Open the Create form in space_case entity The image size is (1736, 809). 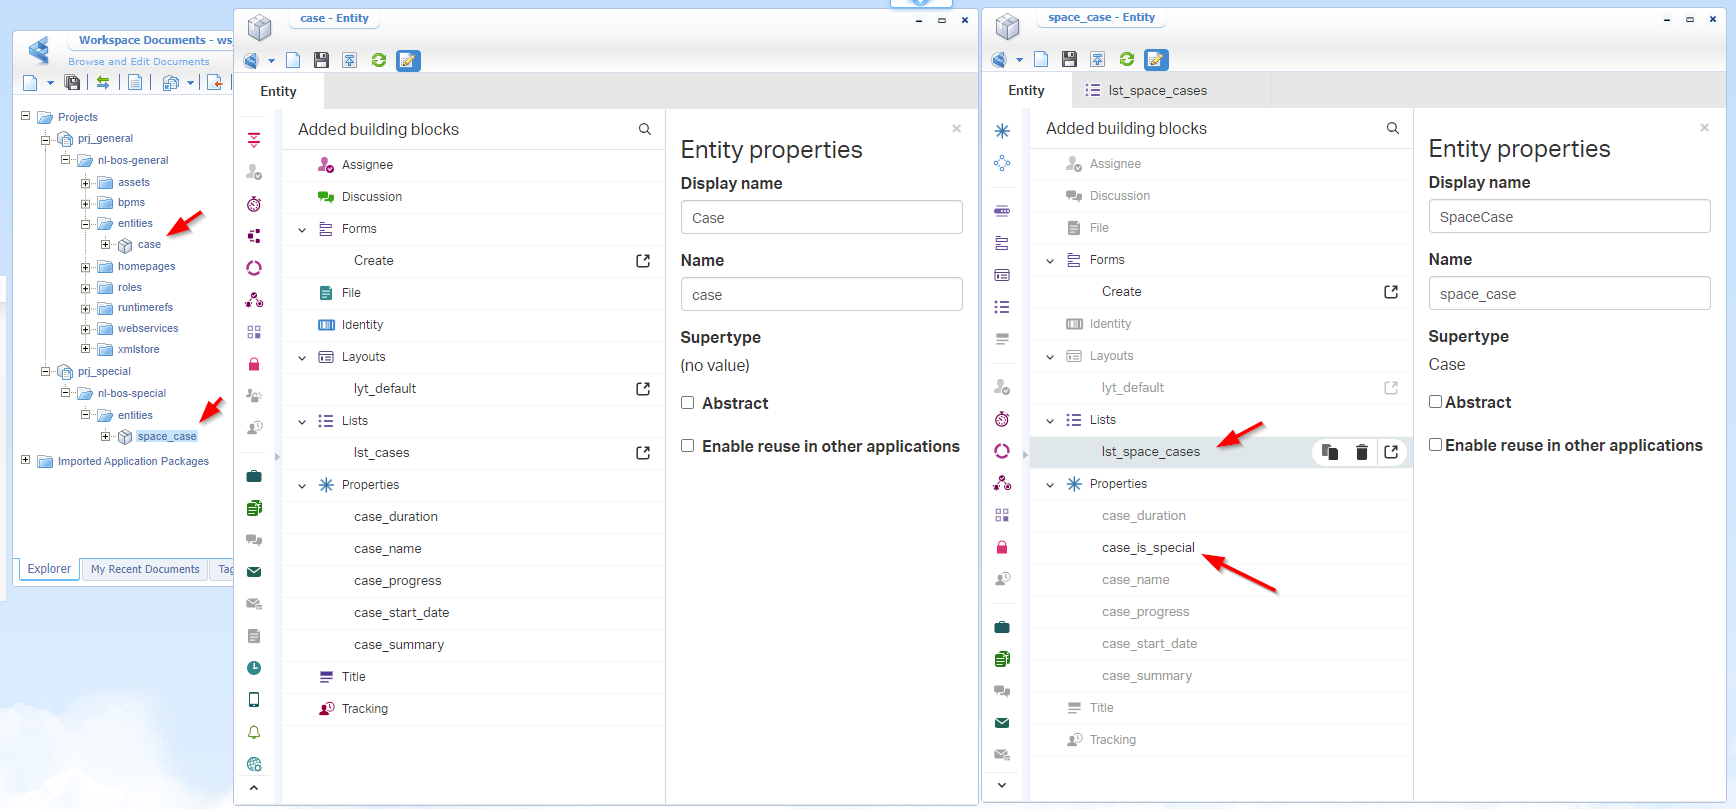point(1390,292)
